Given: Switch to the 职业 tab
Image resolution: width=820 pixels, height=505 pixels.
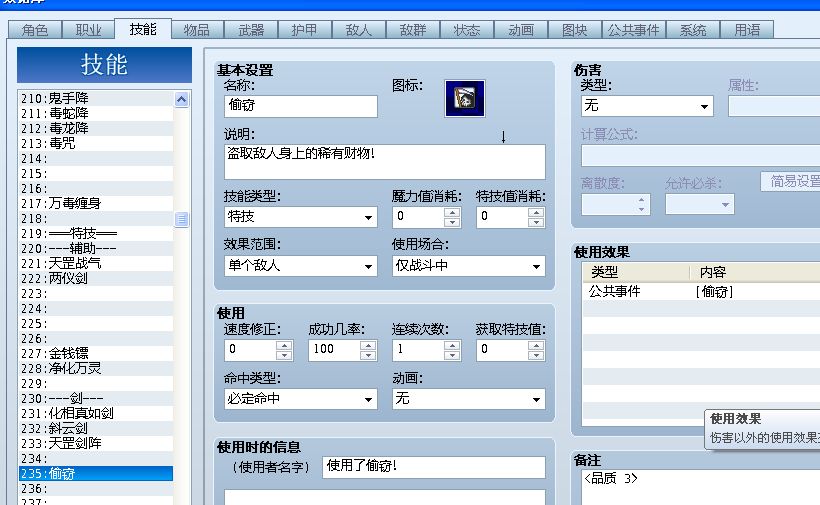Looking at the screenshot, I should pos(88,30).
